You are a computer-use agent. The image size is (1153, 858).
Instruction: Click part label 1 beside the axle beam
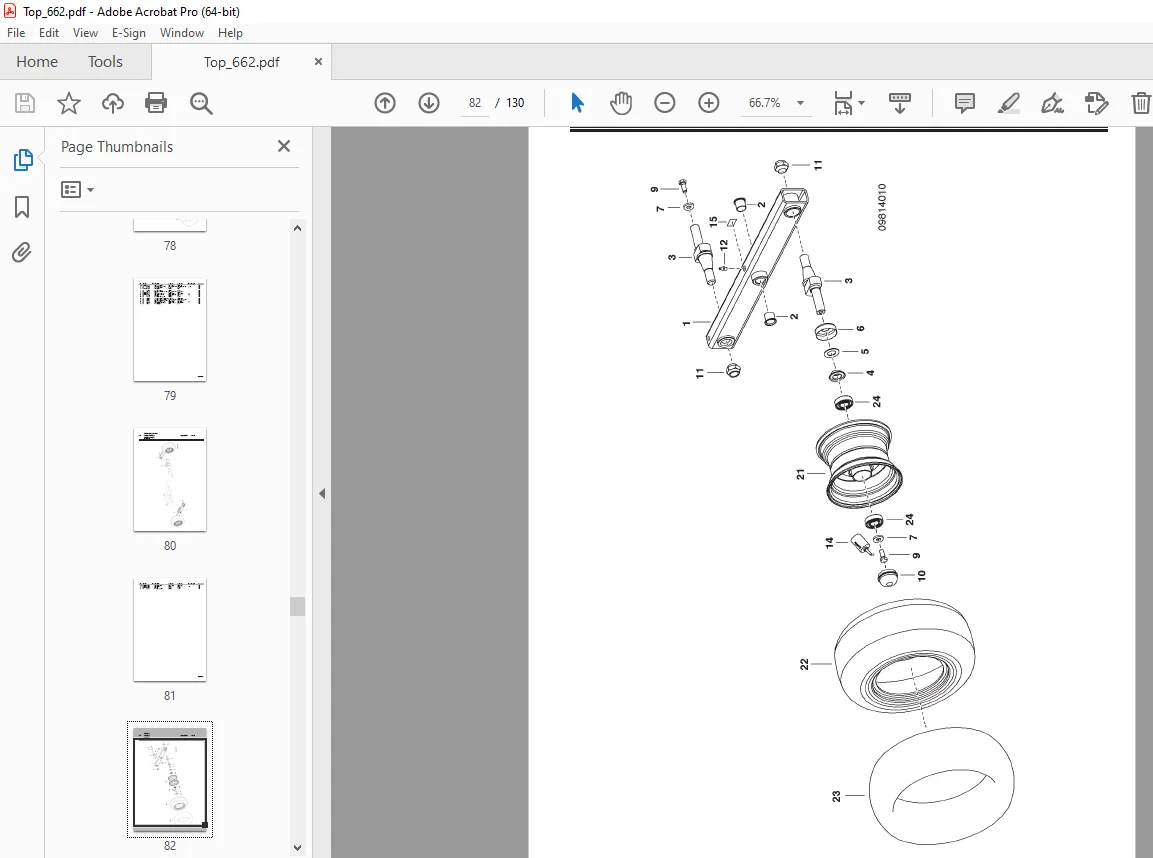686,323
